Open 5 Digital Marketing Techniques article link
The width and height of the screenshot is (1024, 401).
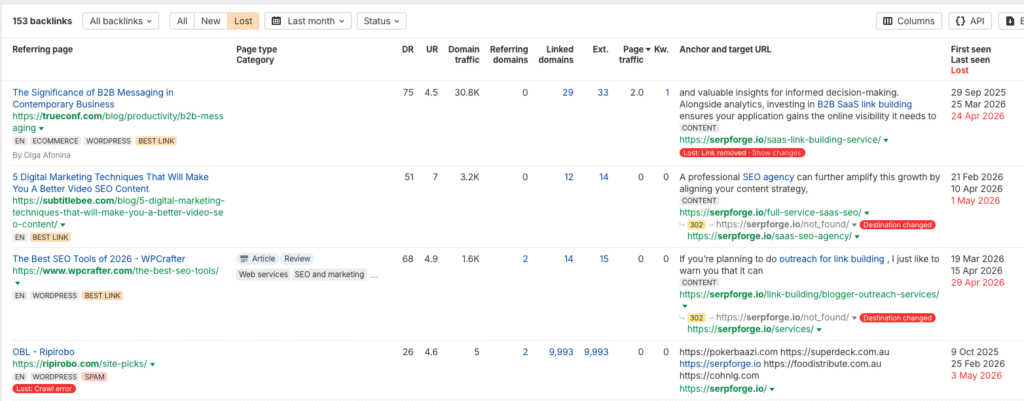click(110, 183)
